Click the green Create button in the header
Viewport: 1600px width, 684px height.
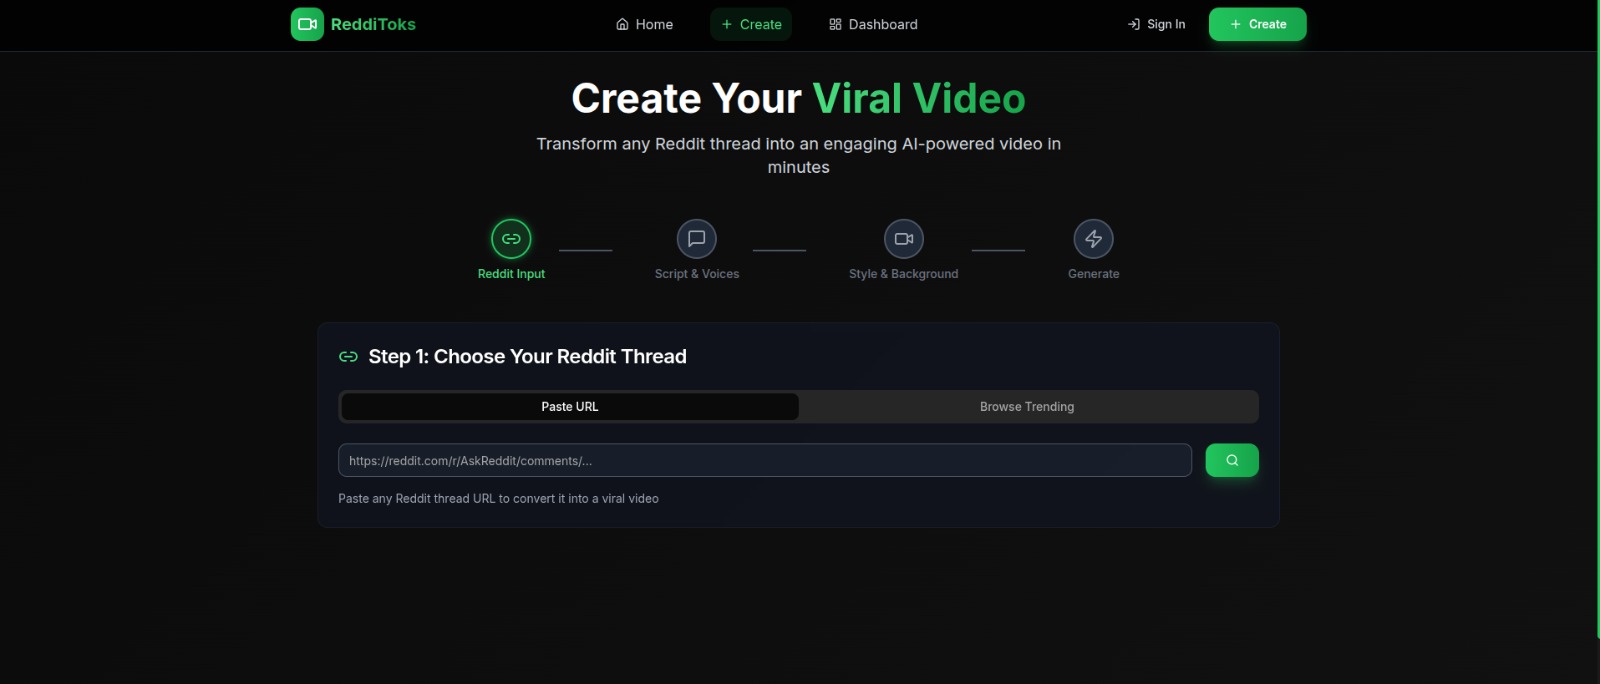click(1257, 24)
